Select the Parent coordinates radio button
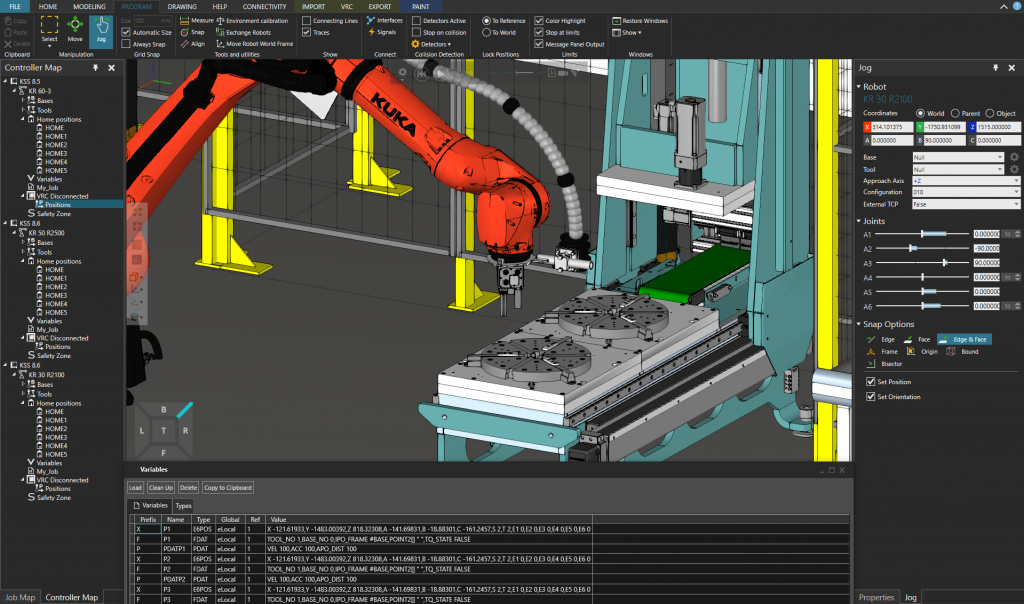 [x=955, y=113]
